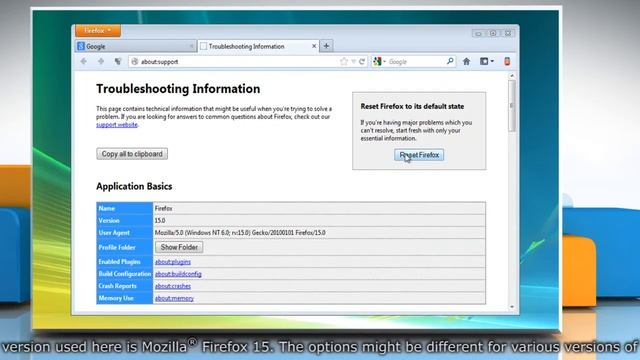
Task: Click the scroll down arrow
Action: (512, 307)
